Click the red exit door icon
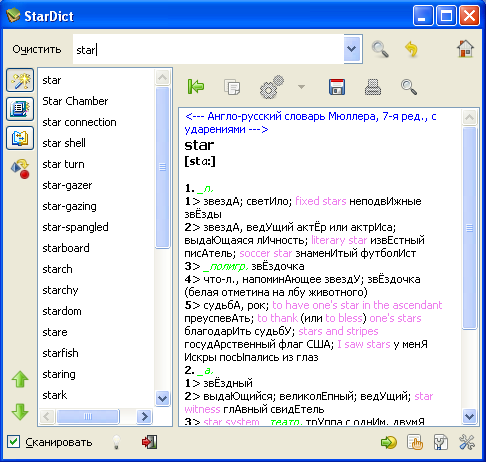Image resolution: width=486 pixels, height=462 pixels. [149, 442]
